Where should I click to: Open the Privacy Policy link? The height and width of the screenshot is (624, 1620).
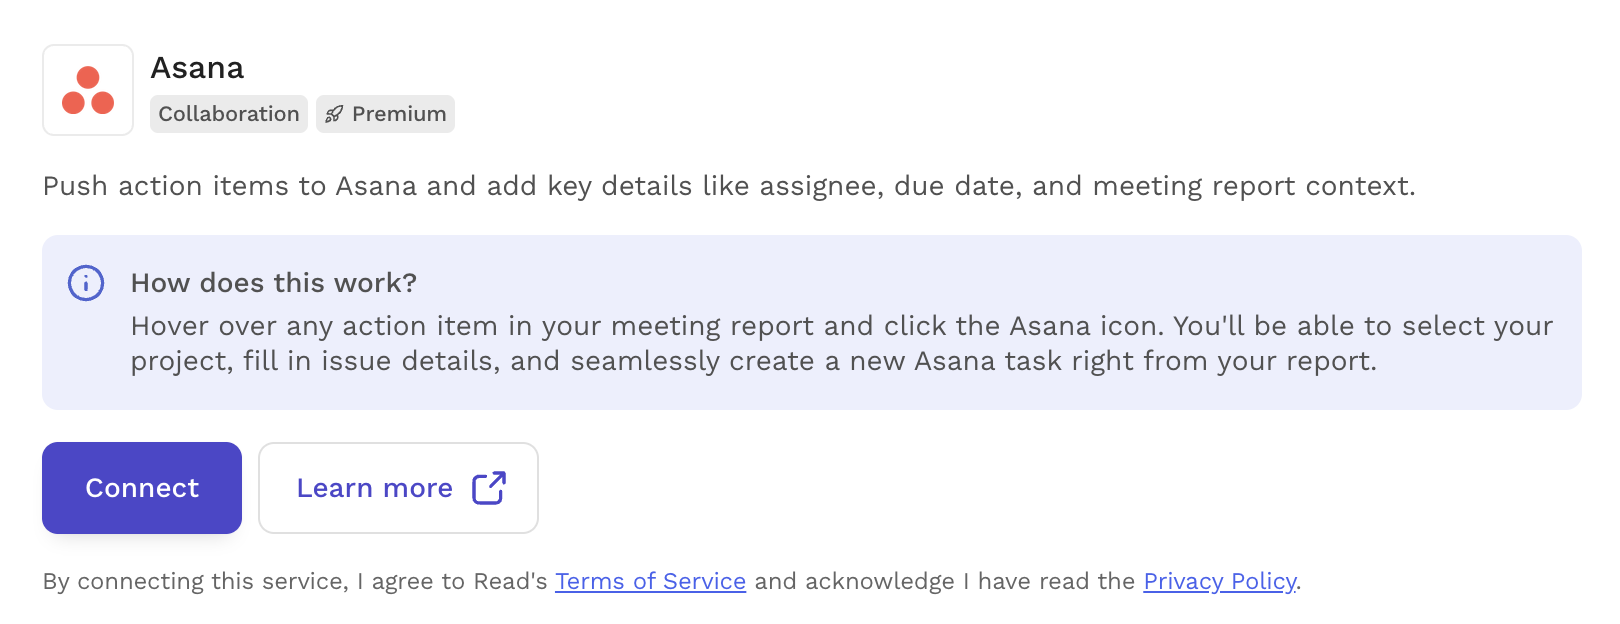pos(1219,581)
